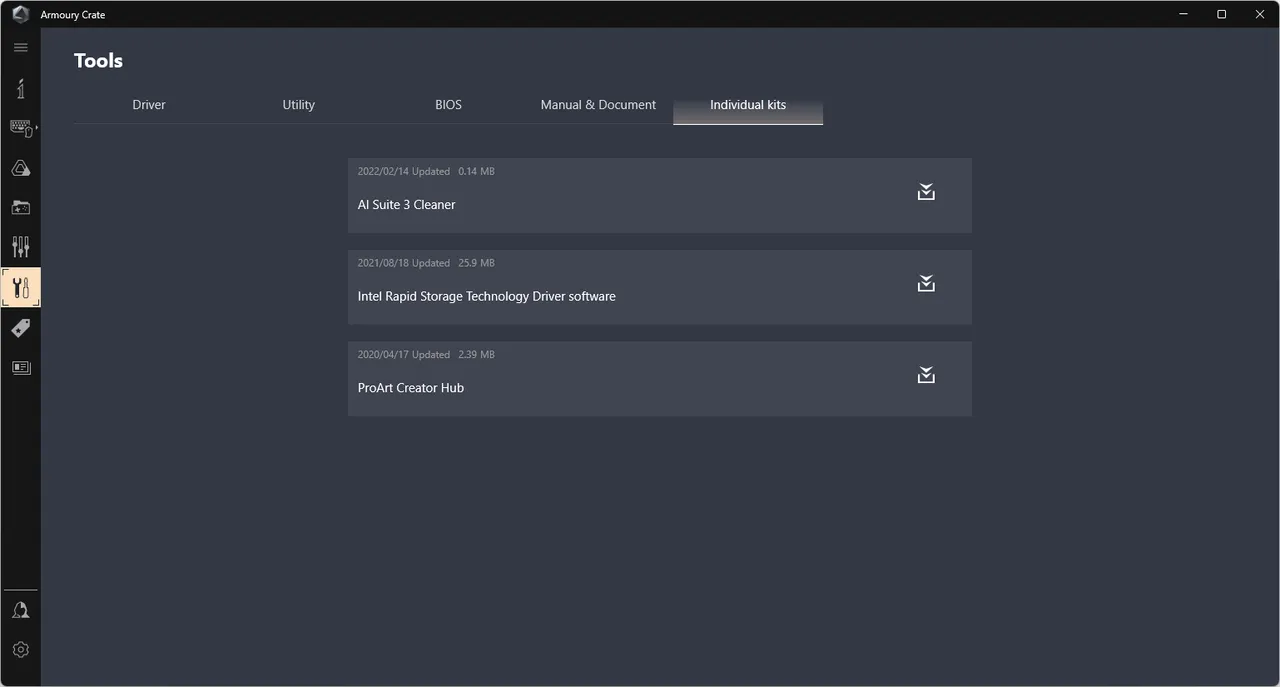
Task: Click the Tools page heading
Action: (98, 61)
